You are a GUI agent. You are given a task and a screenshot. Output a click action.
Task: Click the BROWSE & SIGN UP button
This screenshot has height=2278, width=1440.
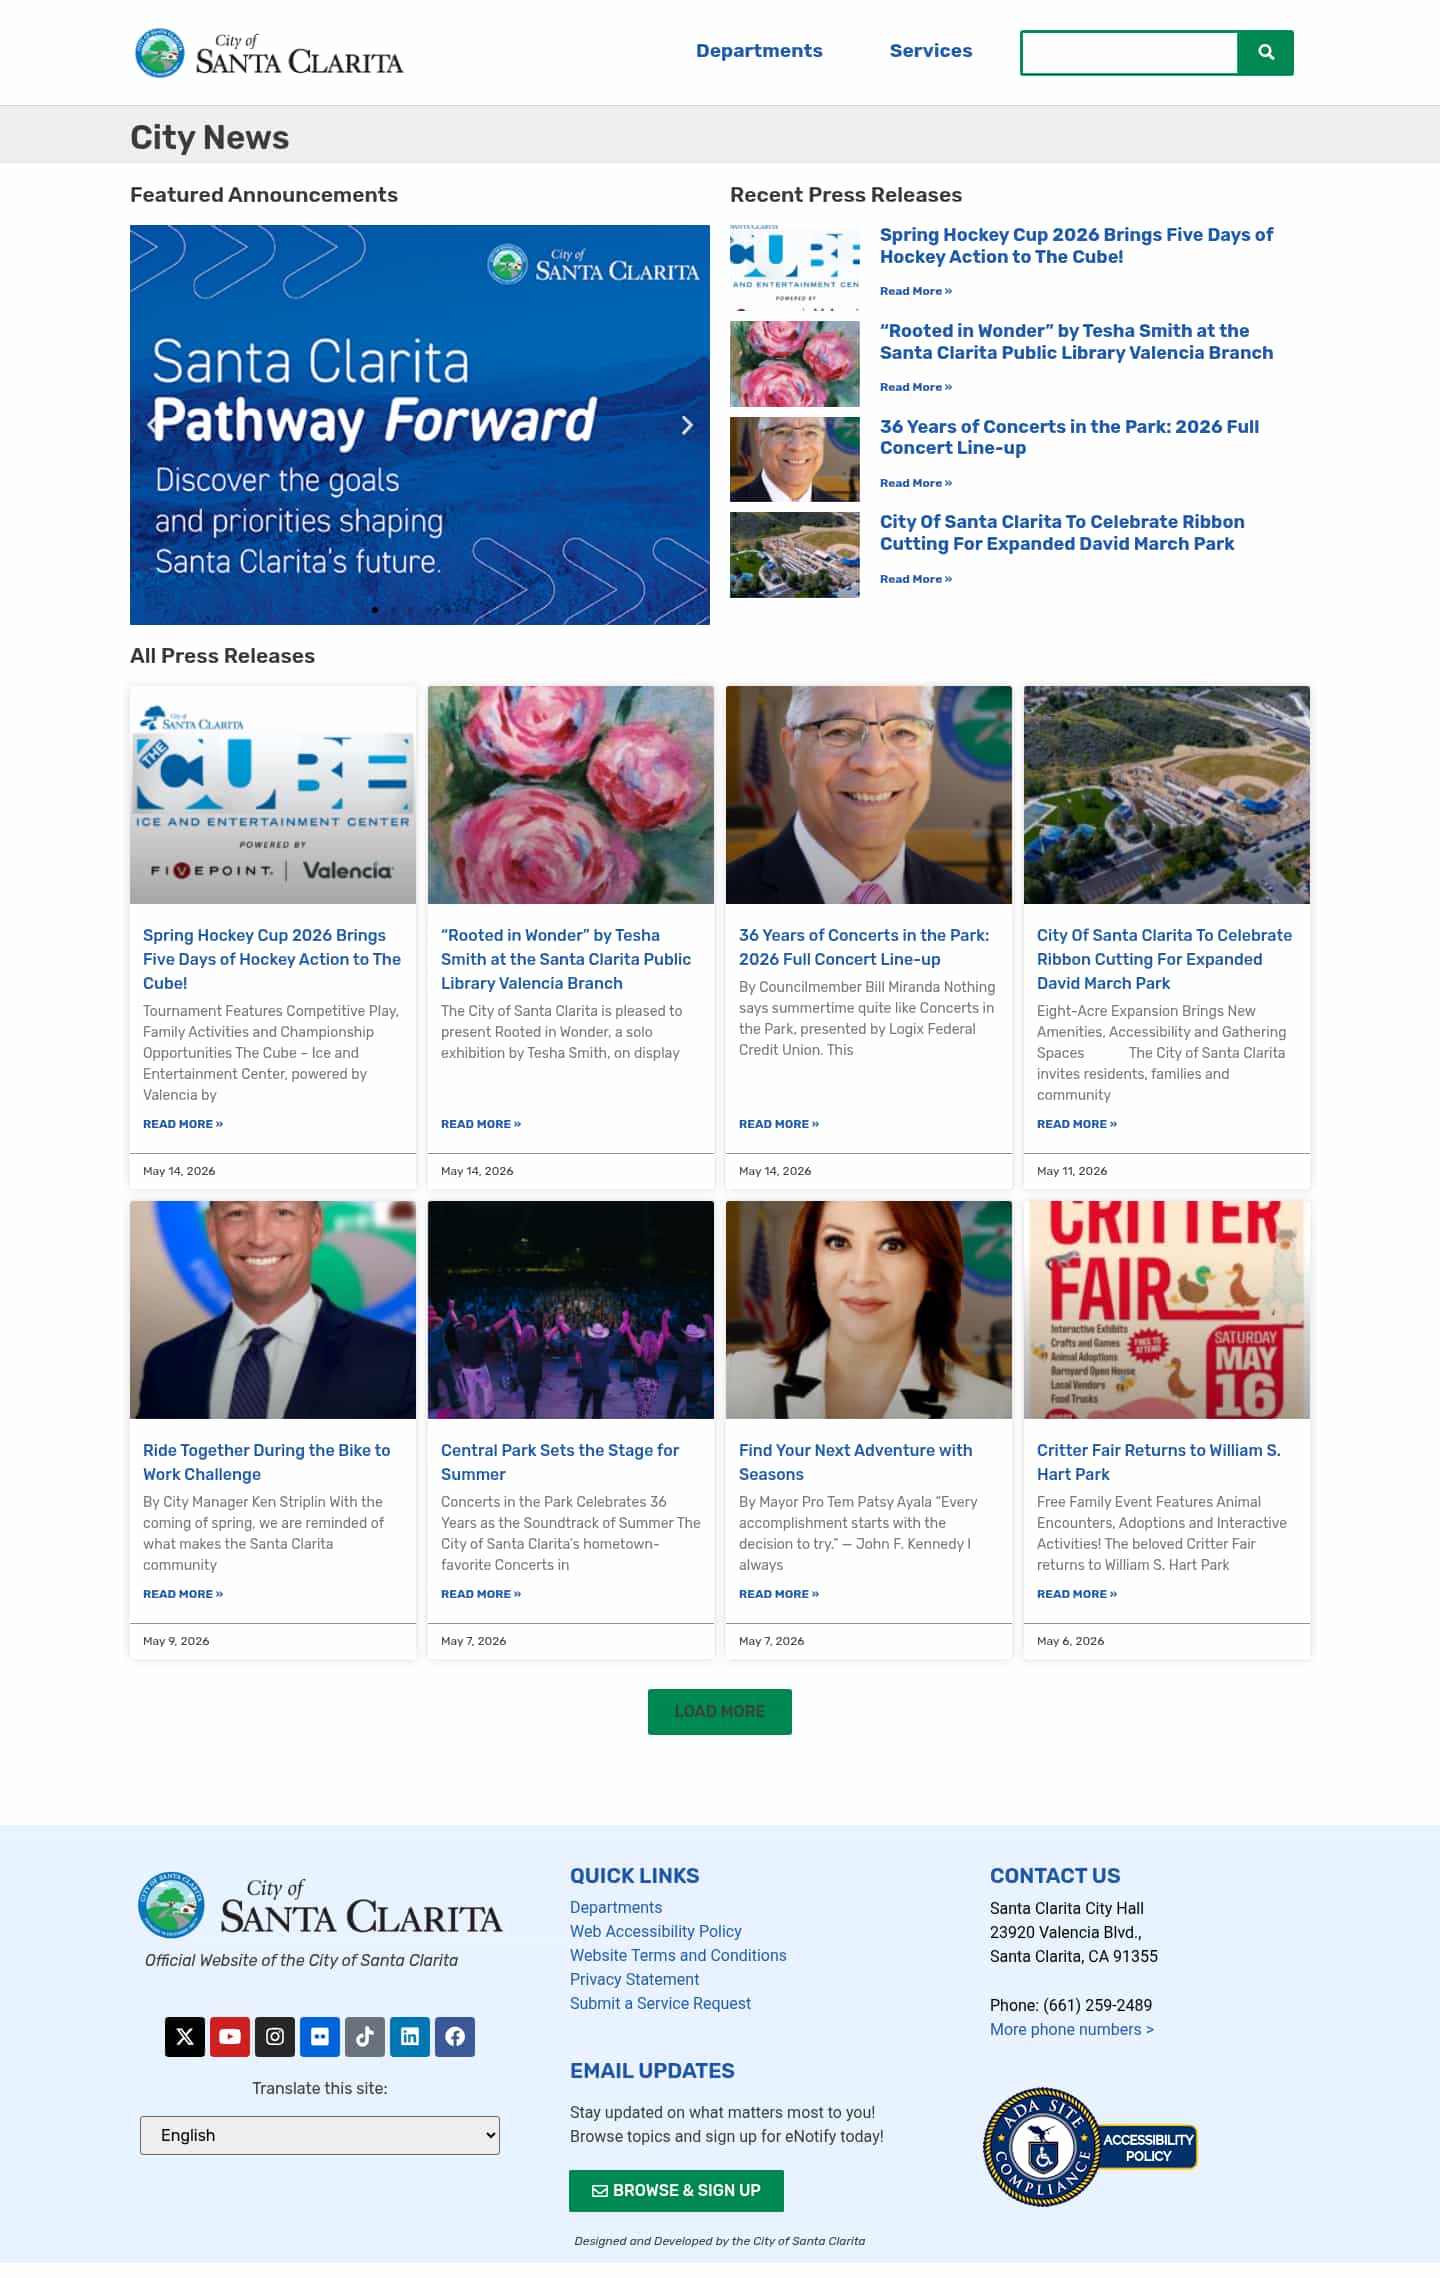click(676, 2190)
